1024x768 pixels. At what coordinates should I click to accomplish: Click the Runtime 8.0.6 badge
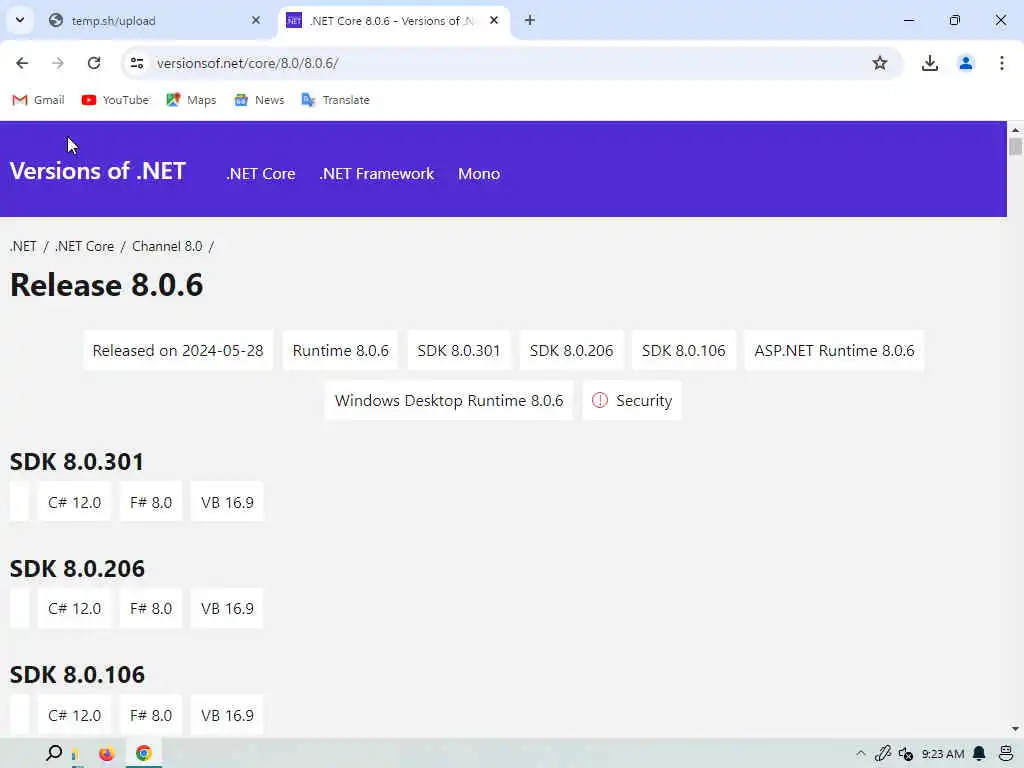[340, 351]
